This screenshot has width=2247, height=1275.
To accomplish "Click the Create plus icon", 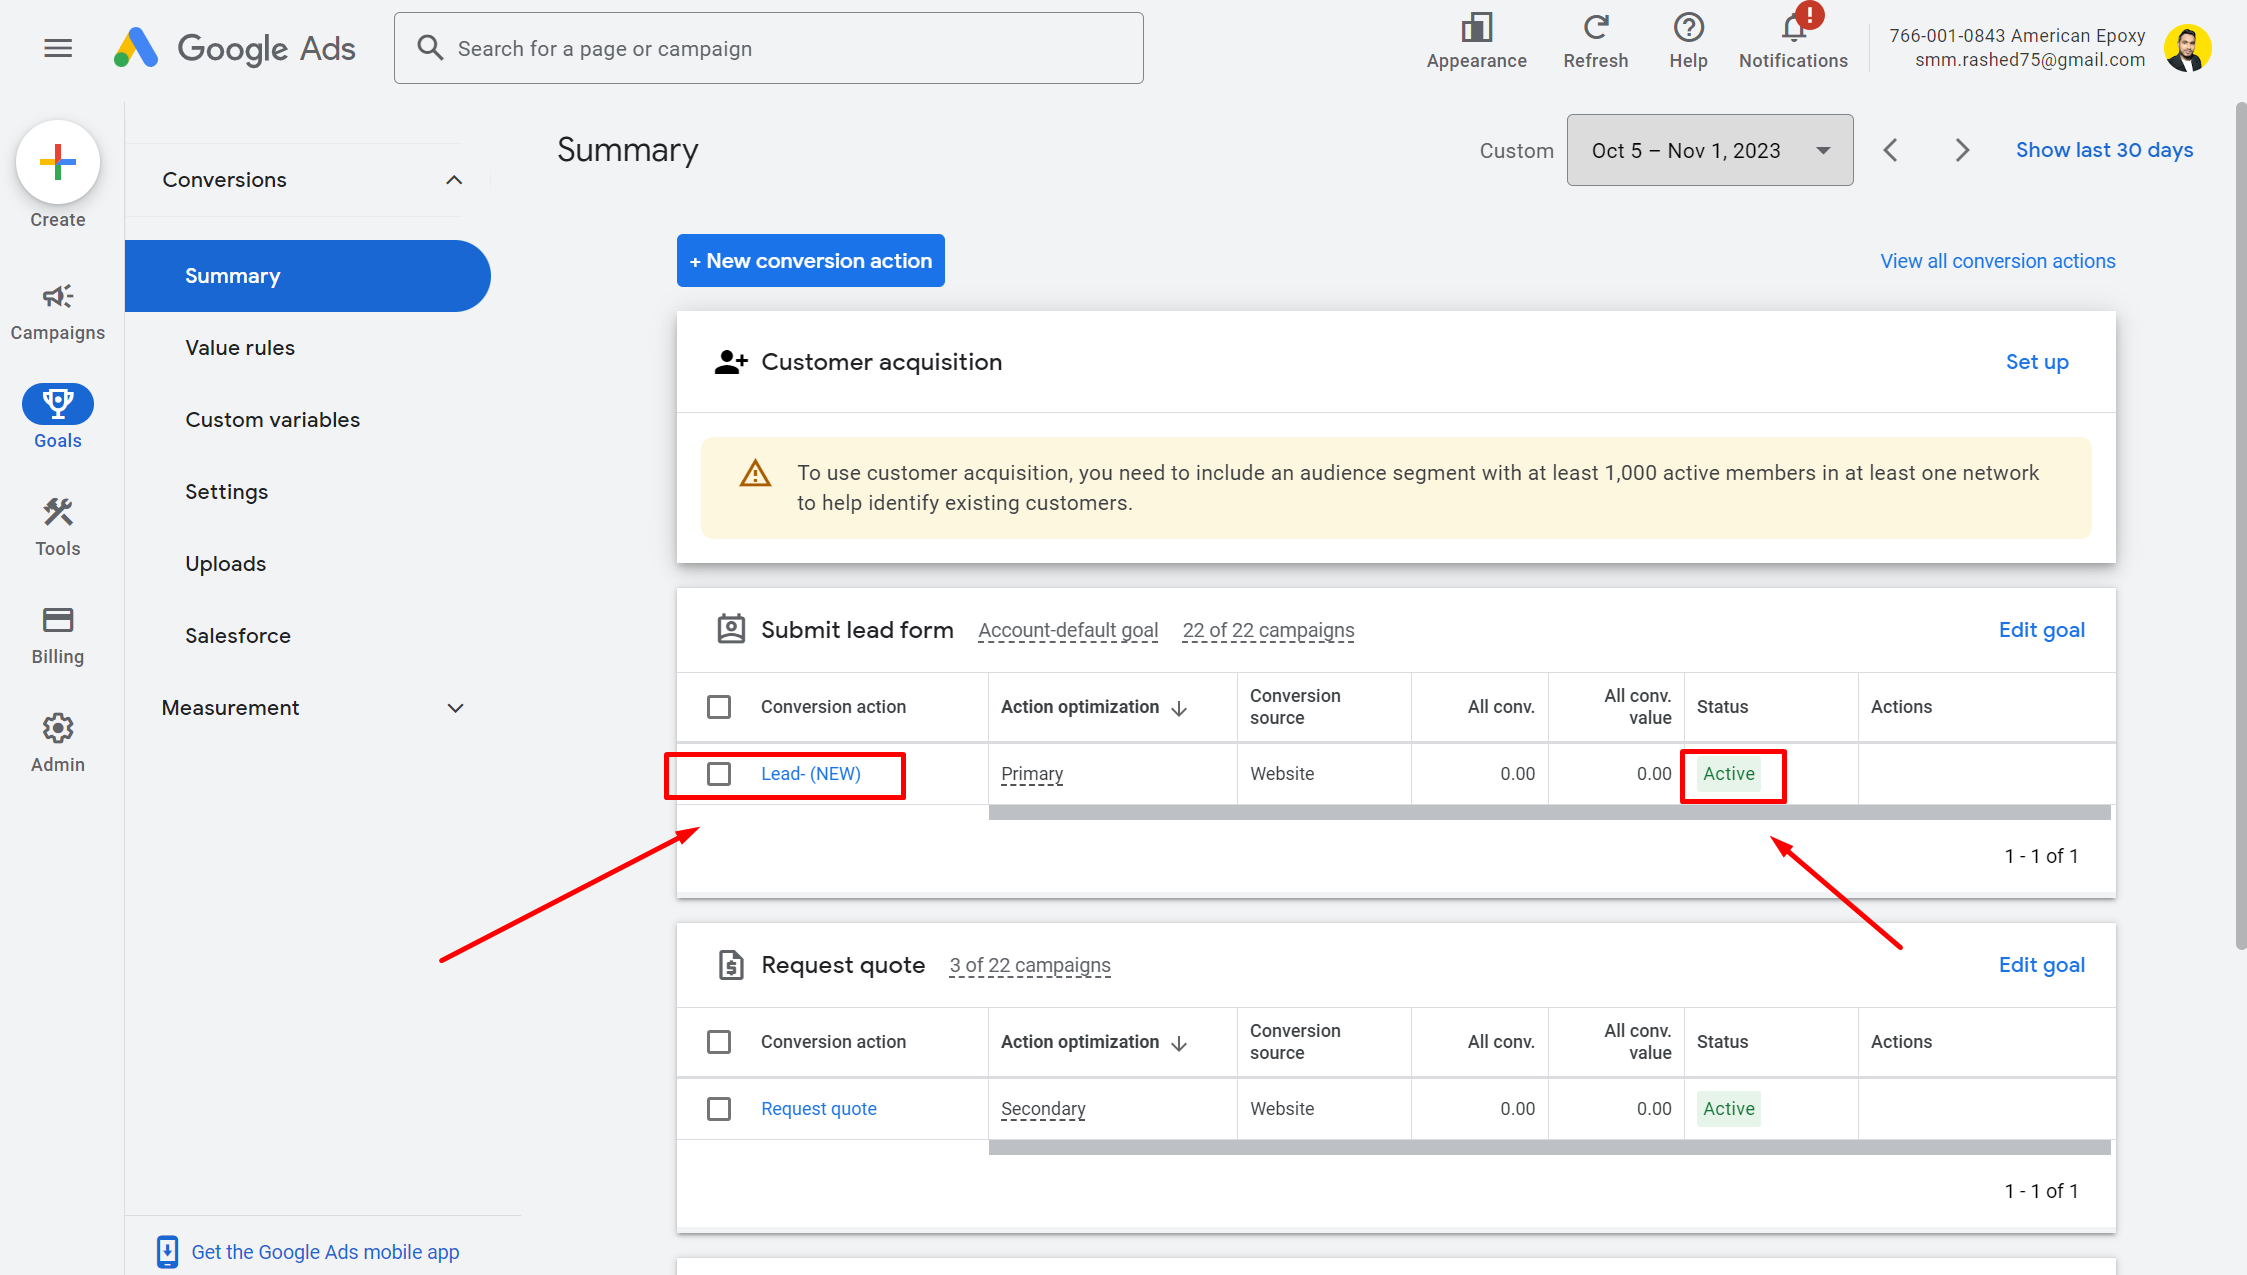I will tap(58, 162).
